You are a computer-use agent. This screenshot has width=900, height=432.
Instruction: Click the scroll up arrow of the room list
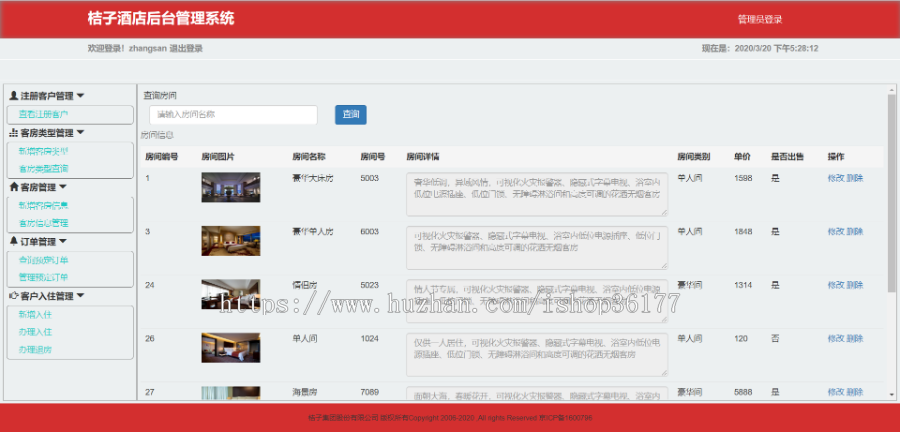coord(891,90)
